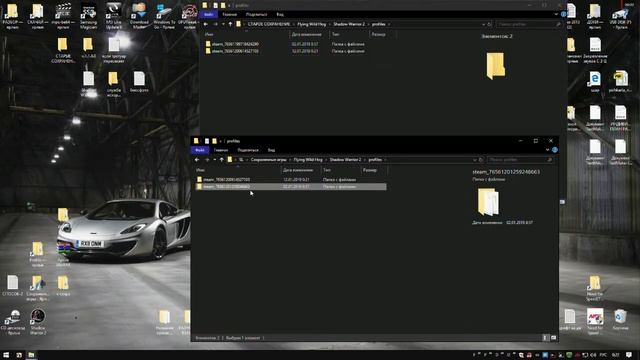The image size is (640, 360).
Task: Open Файл tab in front profiles window
Action: (200, 150)
